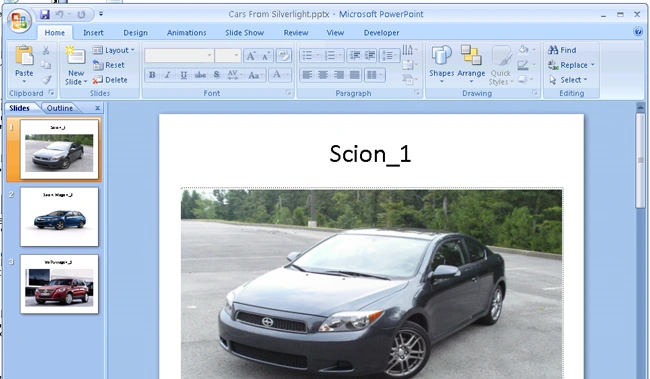Convert to SmartArt graphic
The width and height of the screenshot is (650, 379).
point(410,80)
